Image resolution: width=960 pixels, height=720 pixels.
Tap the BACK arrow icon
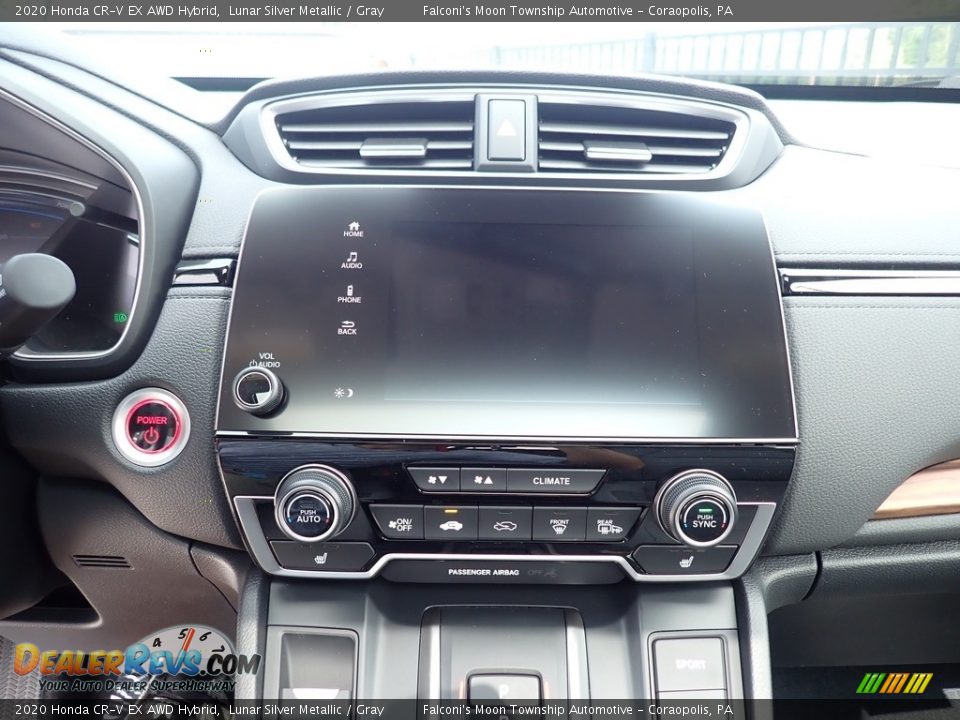[x=348, y=324]
